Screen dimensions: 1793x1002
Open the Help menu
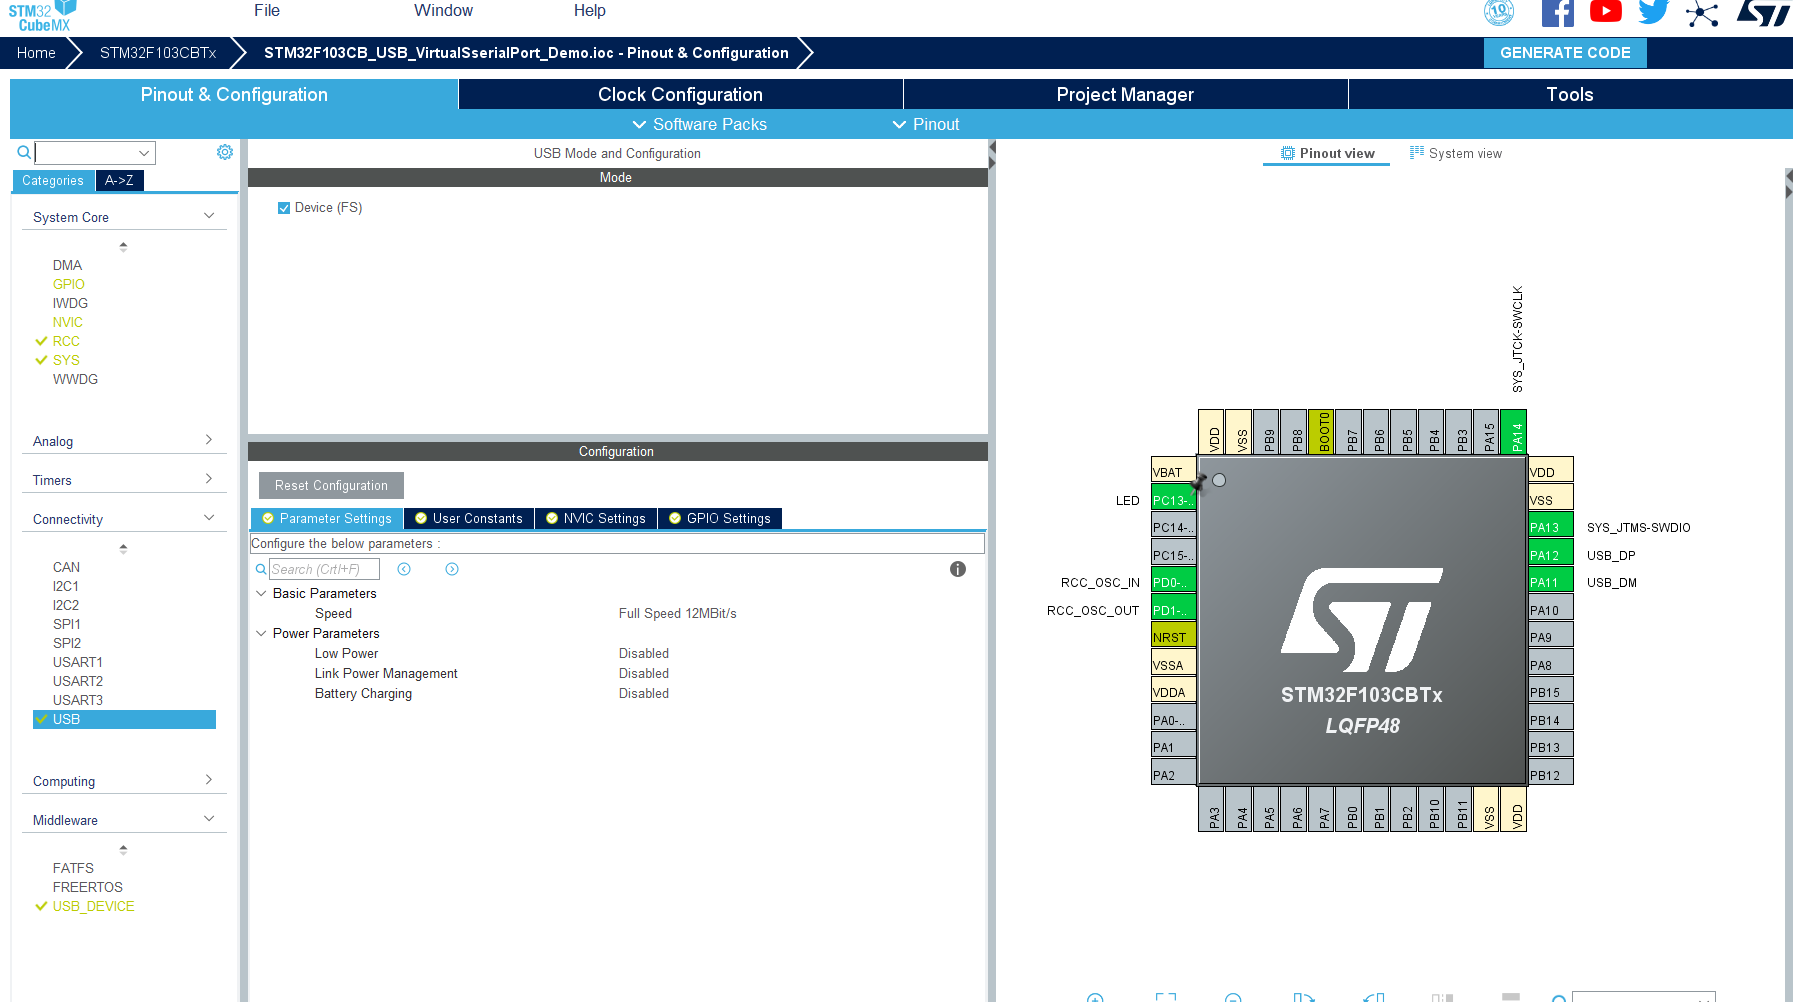[589, 10]
